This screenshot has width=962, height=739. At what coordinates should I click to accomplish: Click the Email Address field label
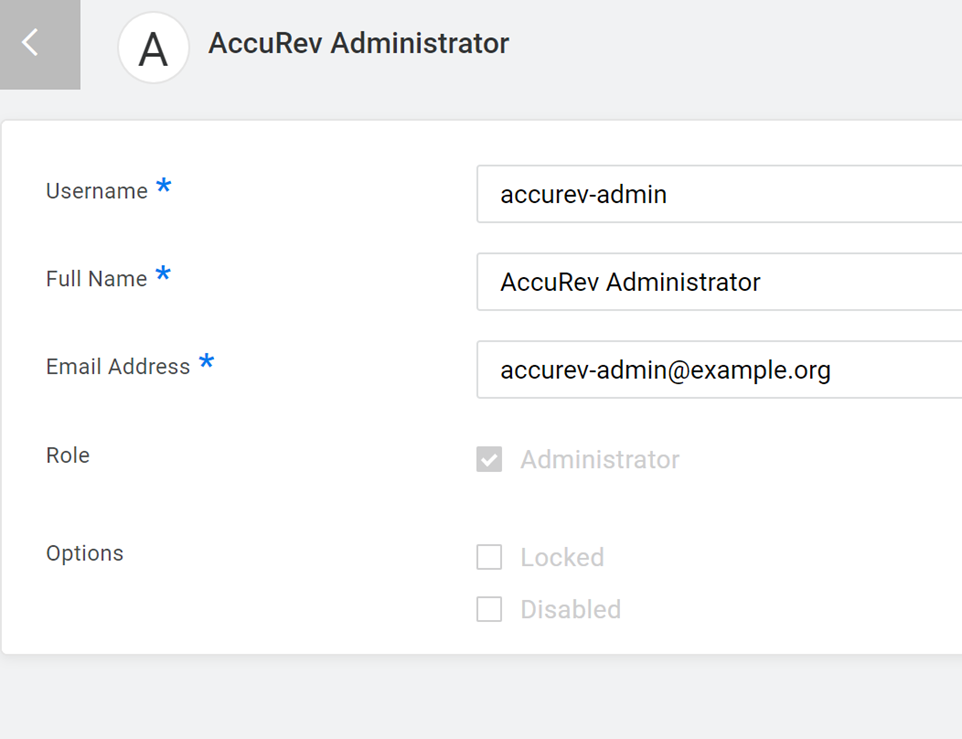(118, 367)
